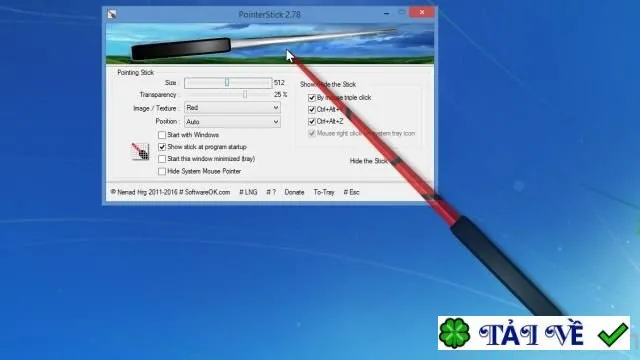Tick Start this window minimized (tray)
This screenshot has width=640, height=360.
click(x=162, y=159)
